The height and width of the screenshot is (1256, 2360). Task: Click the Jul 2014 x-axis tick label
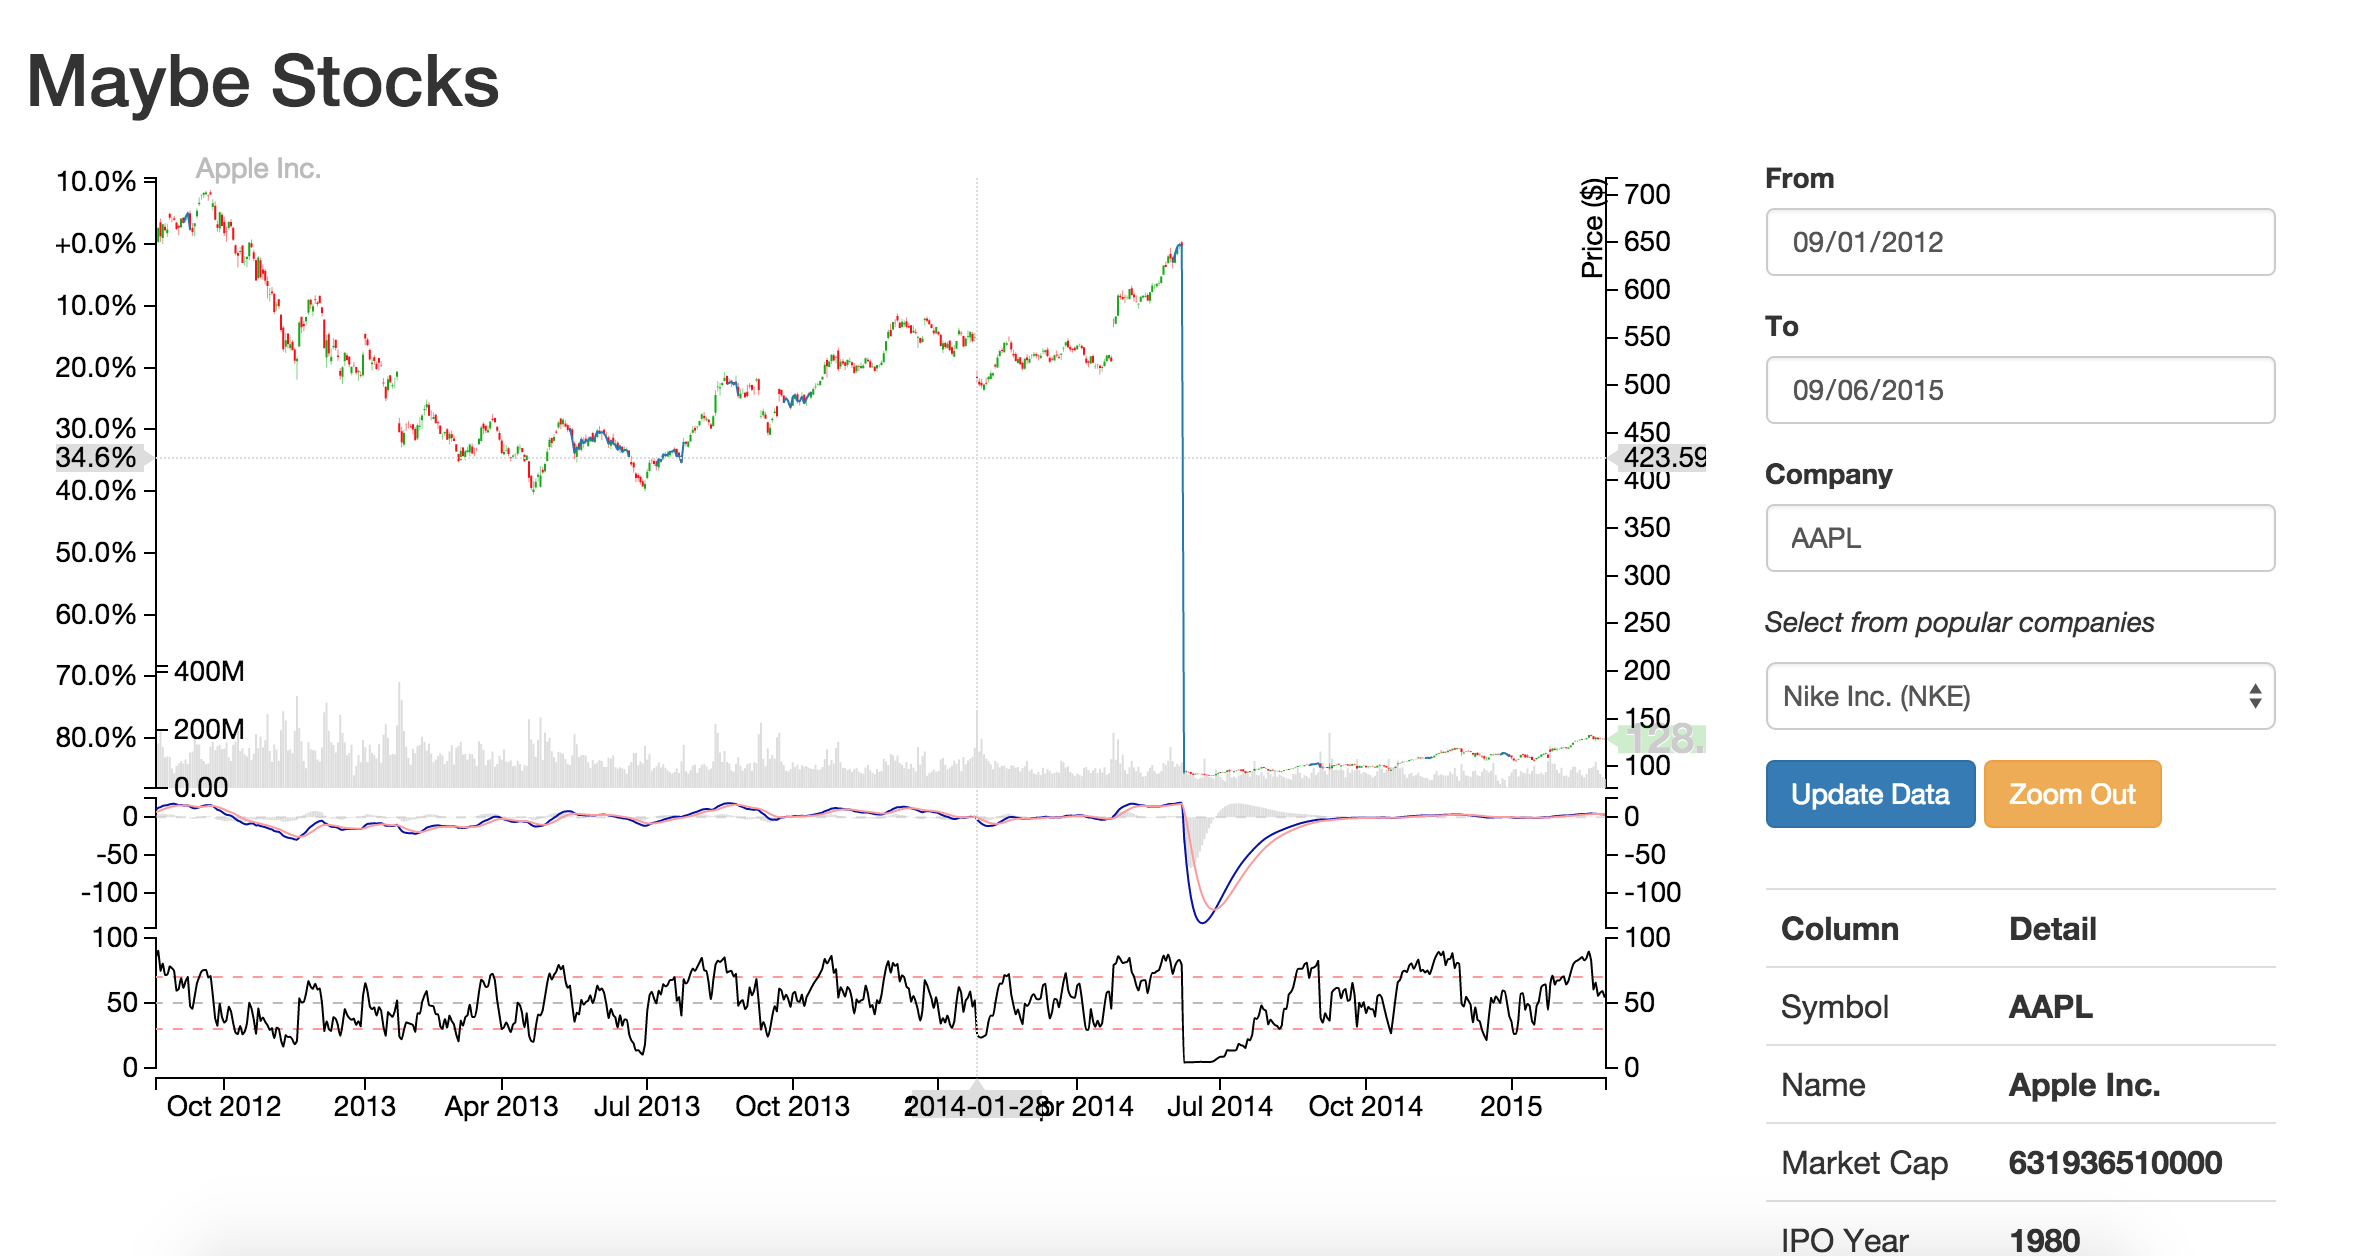(1219, 1106)
